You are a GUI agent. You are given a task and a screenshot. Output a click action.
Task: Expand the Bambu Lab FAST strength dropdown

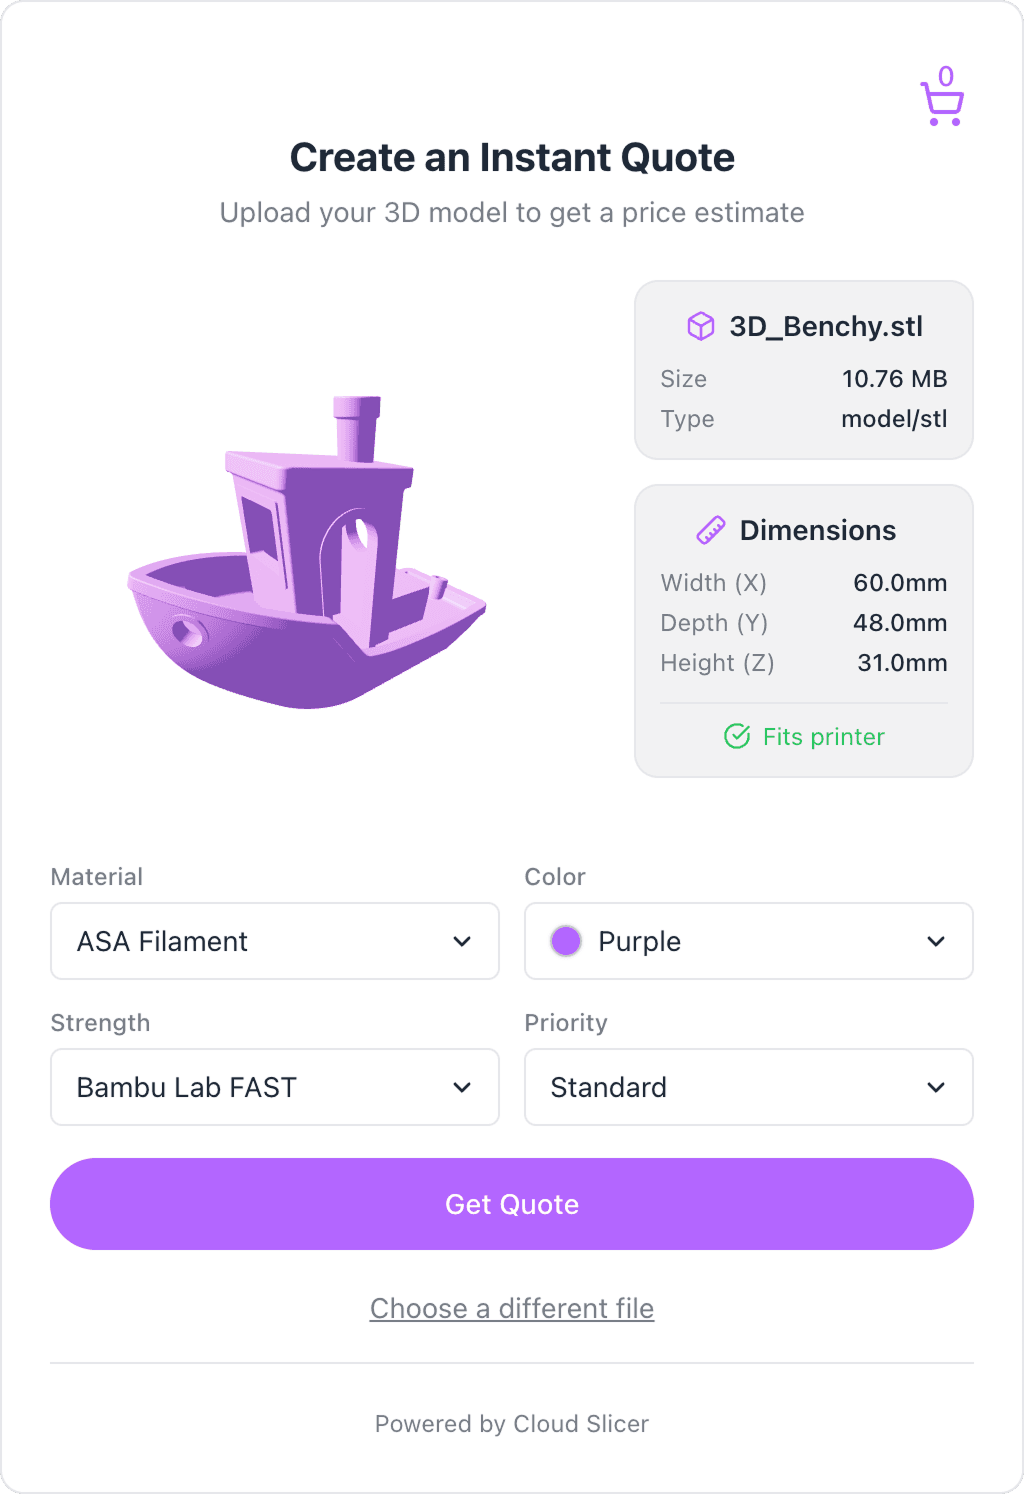[x=274, y=1087]
